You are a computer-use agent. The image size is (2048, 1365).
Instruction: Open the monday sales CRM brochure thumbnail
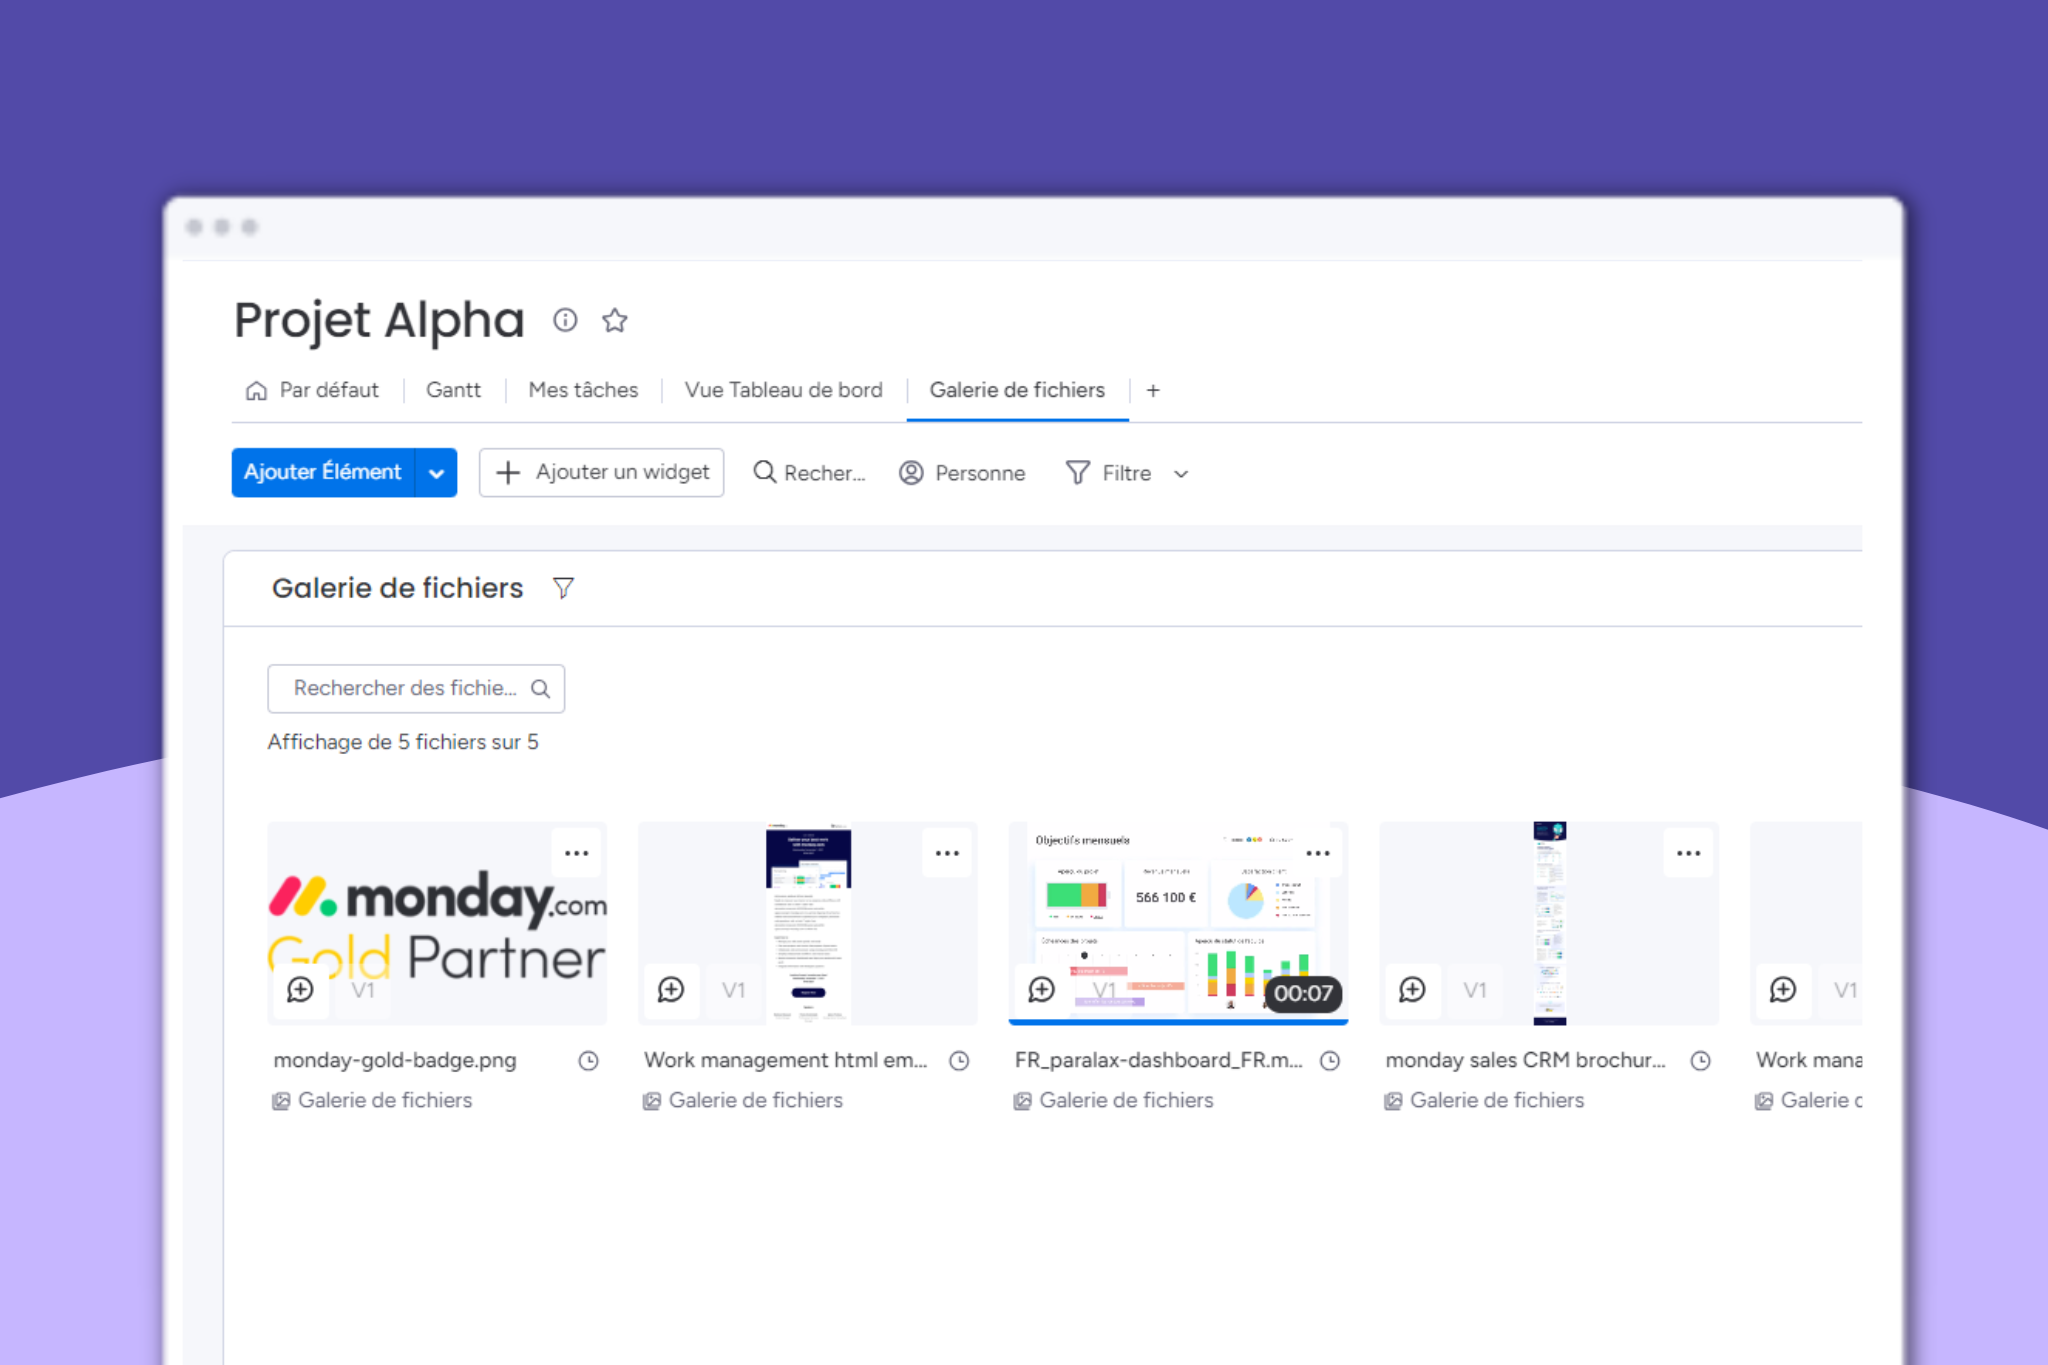[1550, 923]
